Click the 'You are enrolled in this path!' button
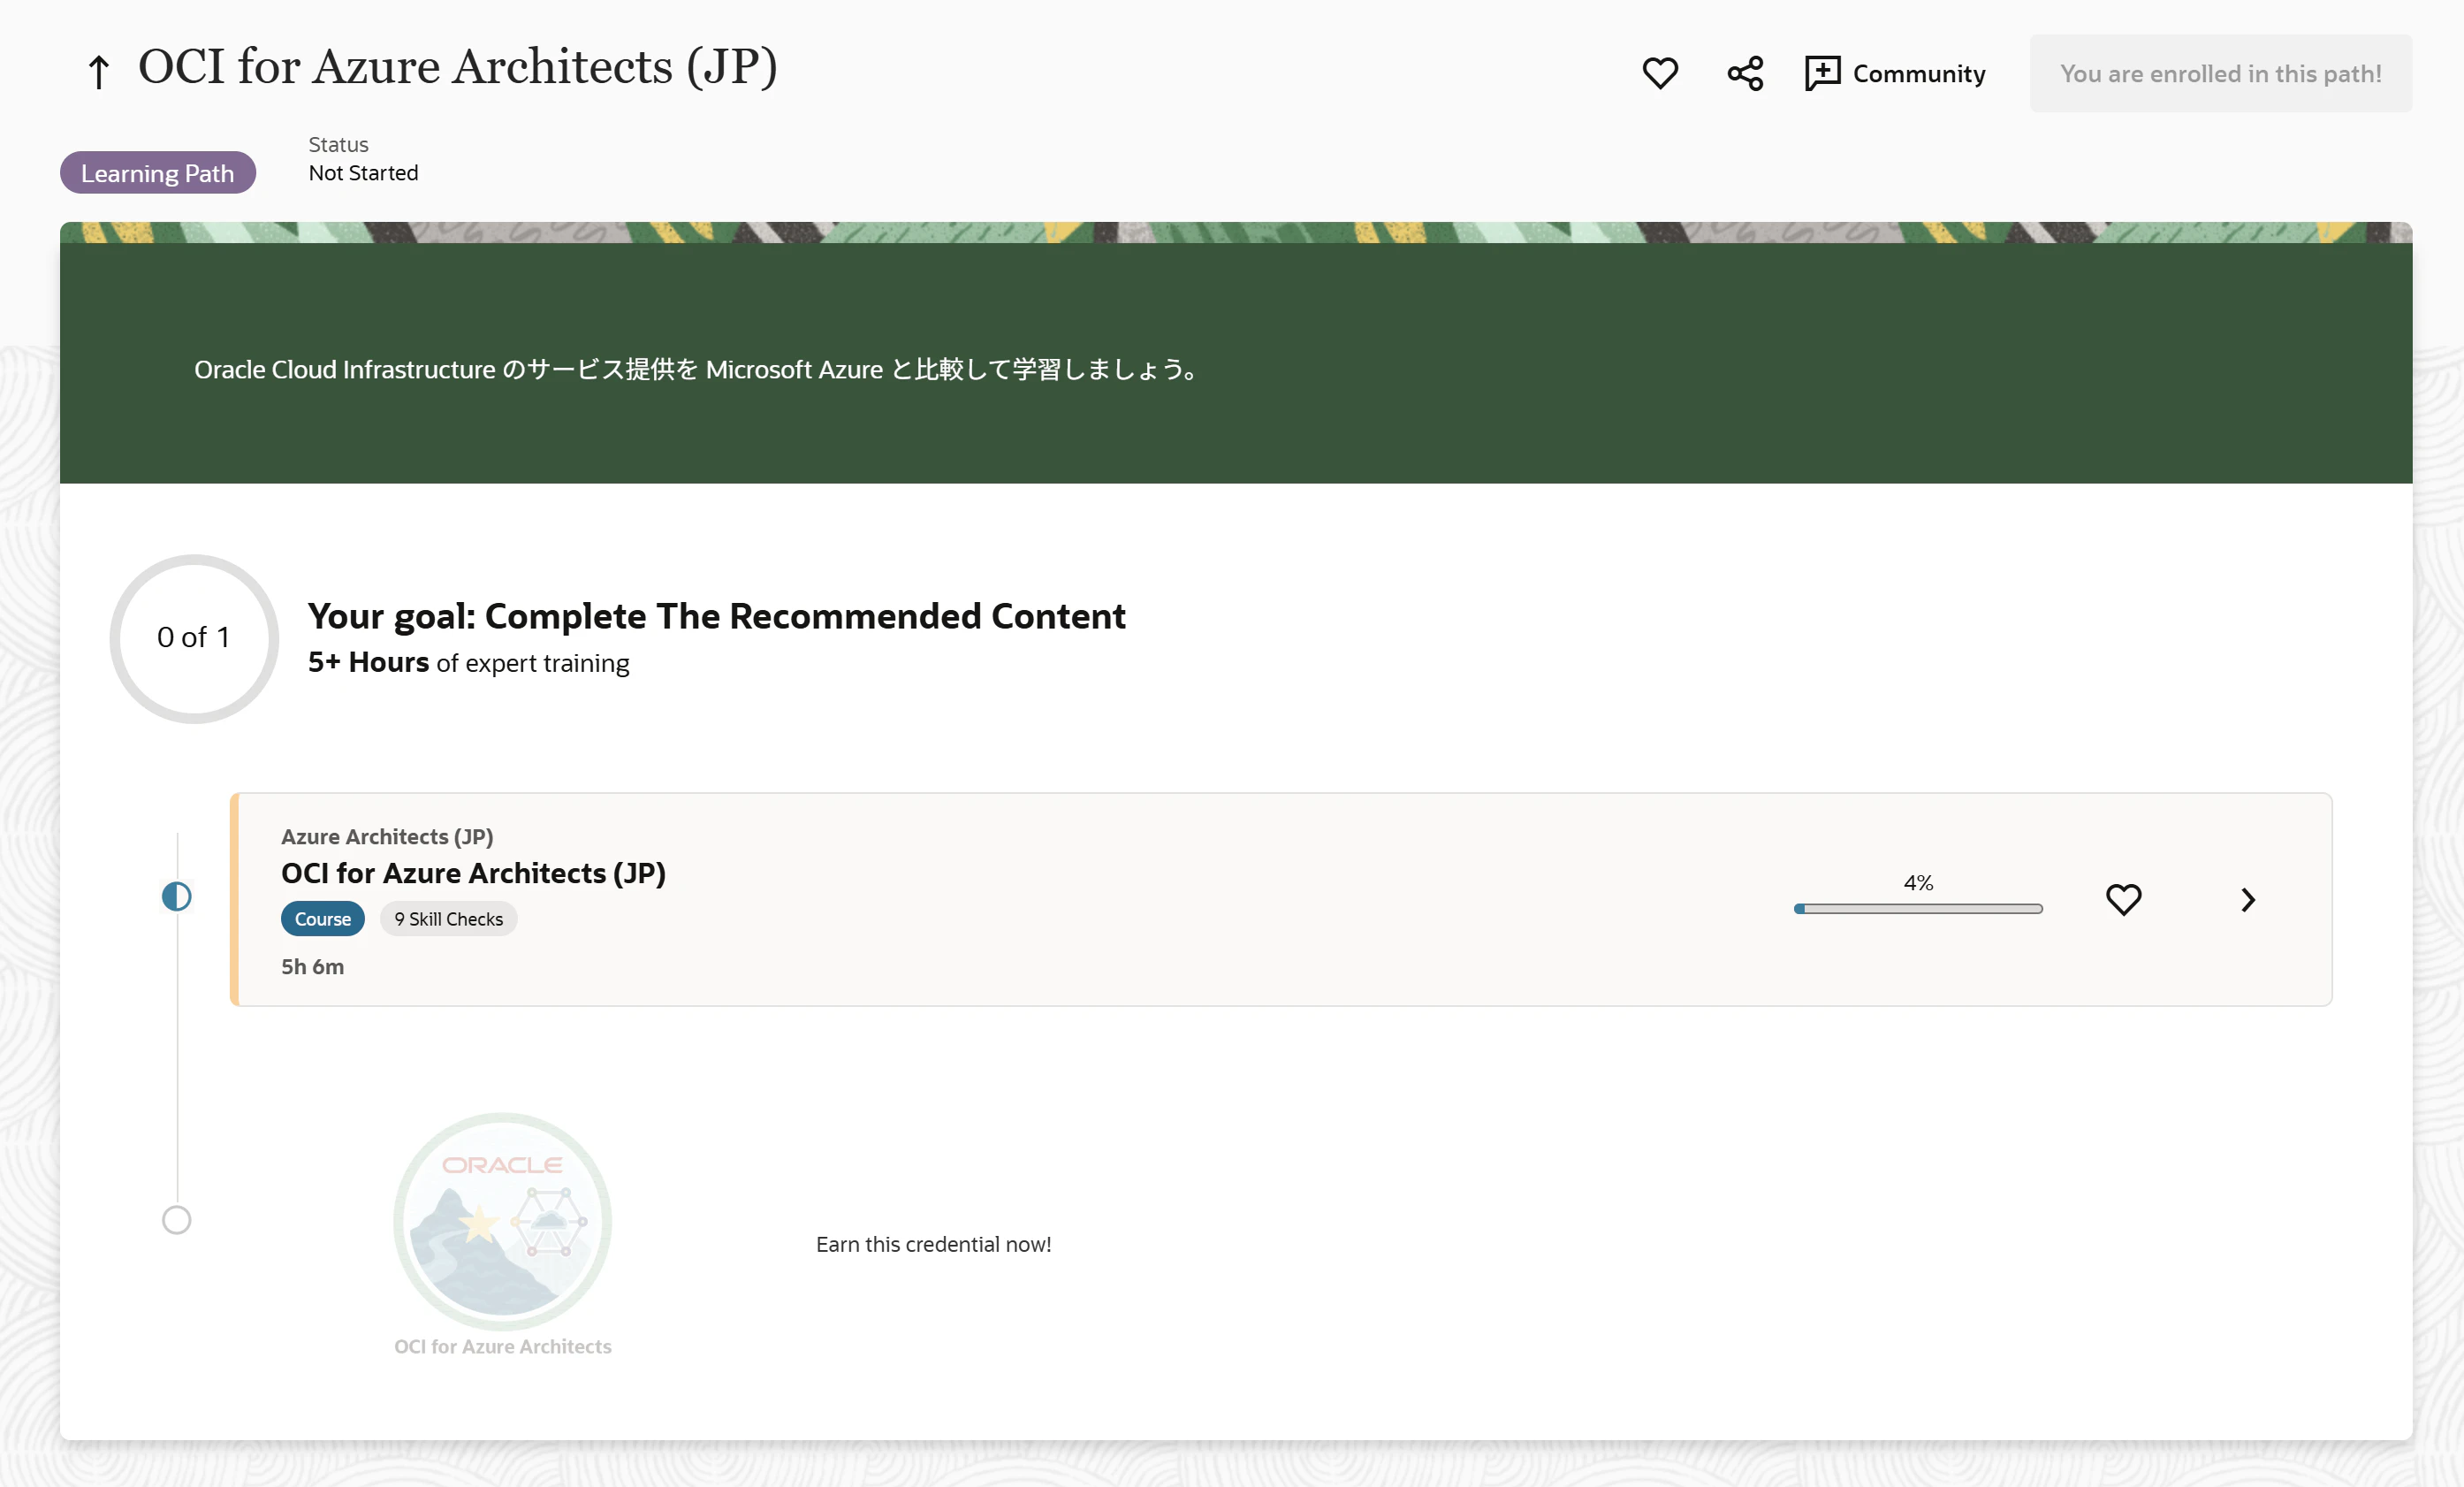2464x1487 pixels. [2220, 73]
